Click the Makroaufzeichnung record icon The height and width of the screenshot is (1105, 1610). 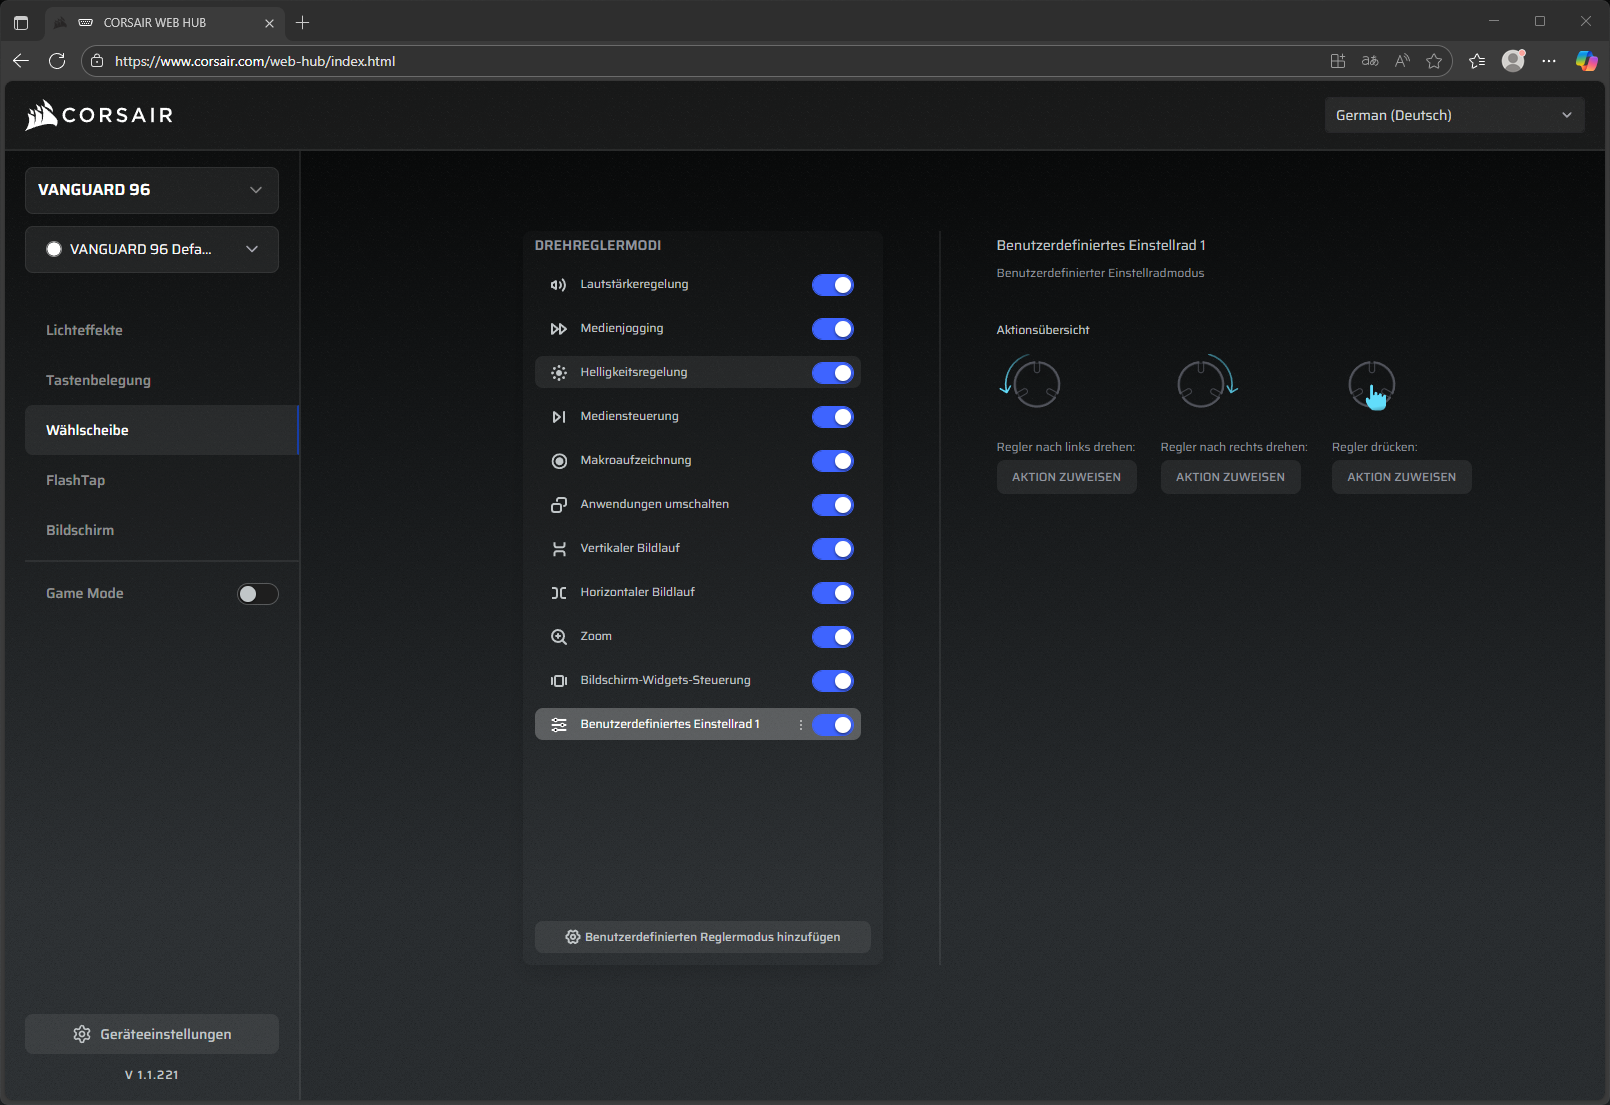click(559, 461)
